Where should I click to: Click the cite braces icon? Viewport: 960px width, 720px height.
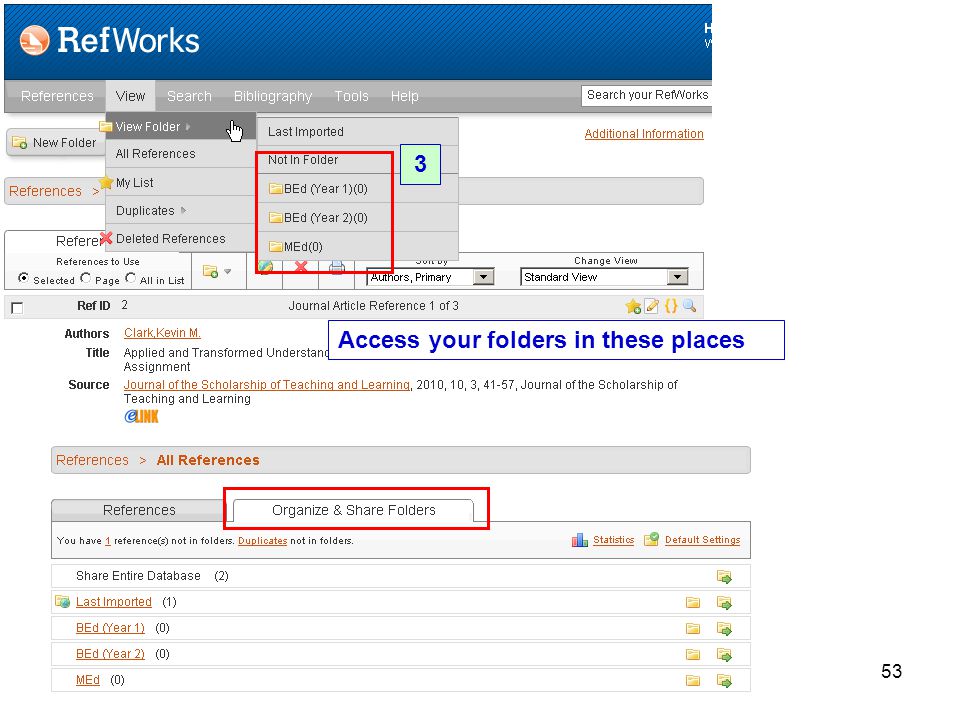pos(671,306)
